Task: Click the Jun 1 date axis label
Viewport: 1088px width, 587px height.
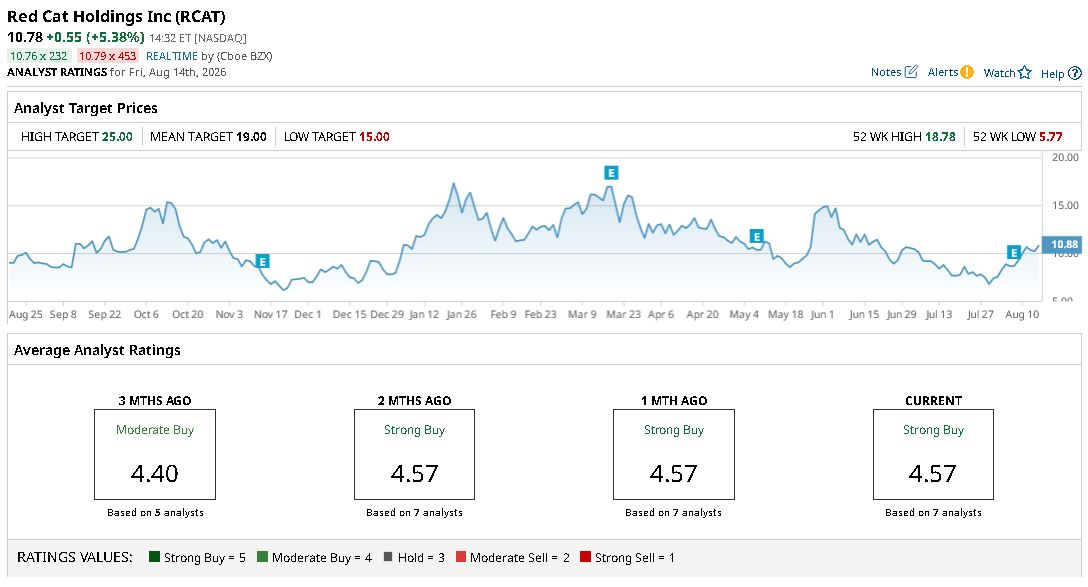Action: (822, 314)
